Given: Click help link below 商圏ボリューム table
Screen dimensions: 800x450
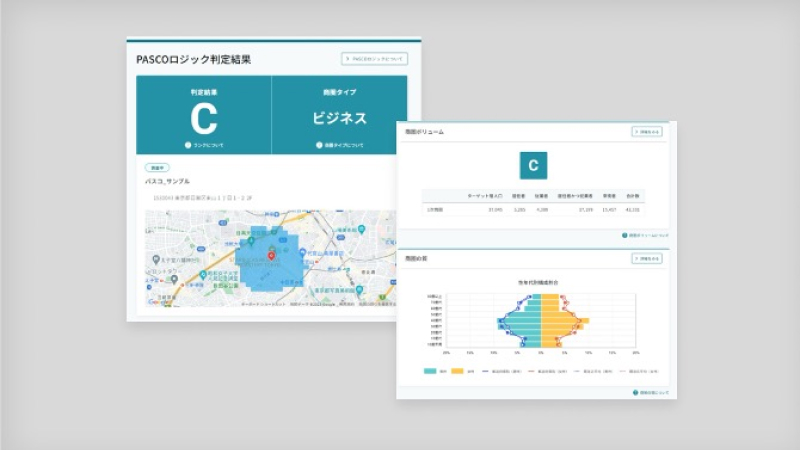Looking at the screenshot, I should pyautogui.click(x=645, y=235).
